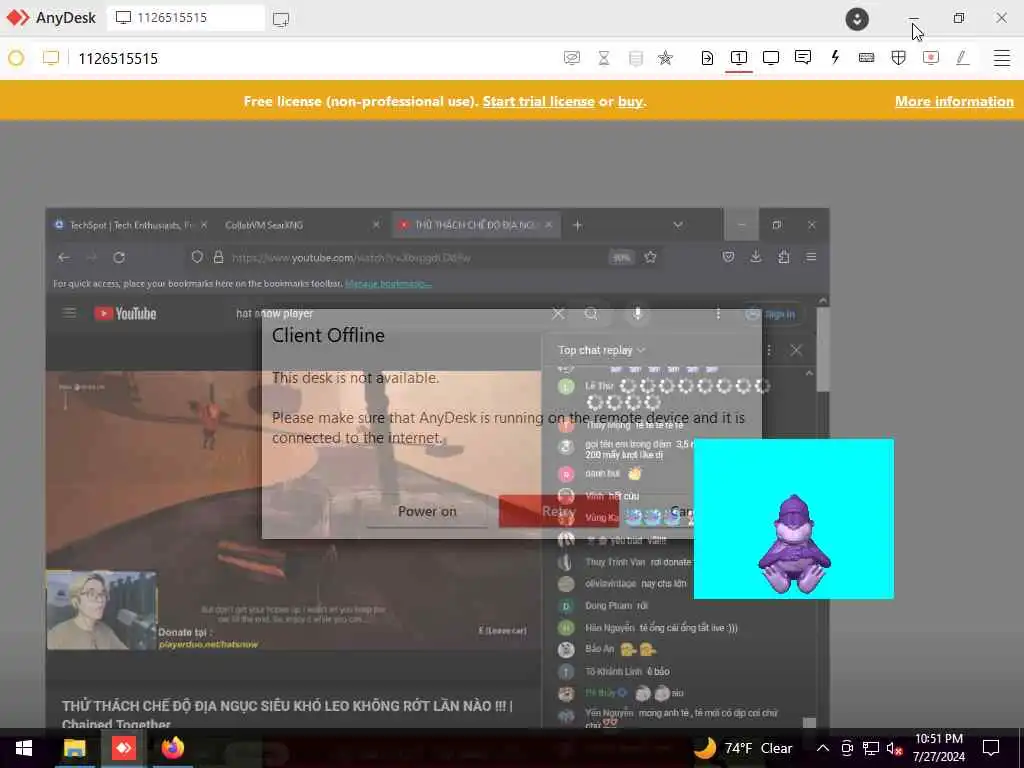Click Manage bookmarks link
The image size is (1024, 768).
(x=388, y=283)
